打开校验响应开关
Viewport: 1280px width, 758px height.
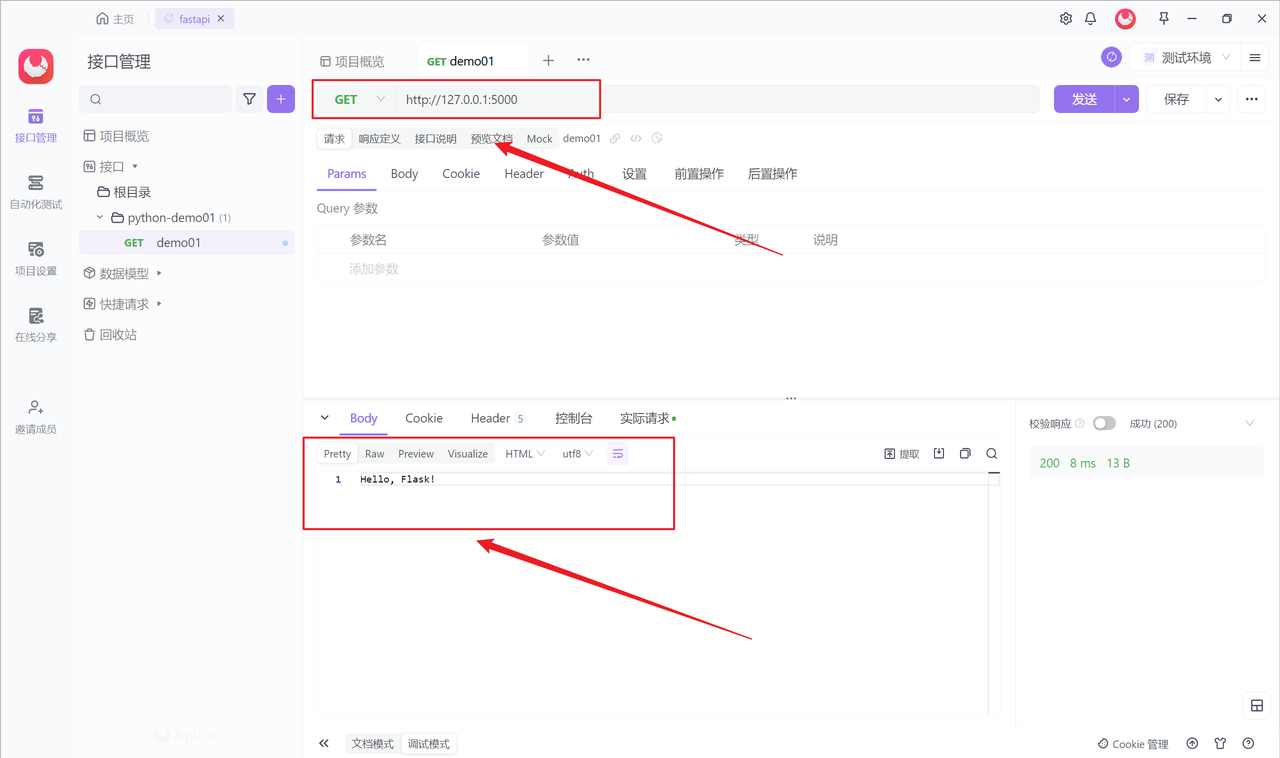point(1104,423)
